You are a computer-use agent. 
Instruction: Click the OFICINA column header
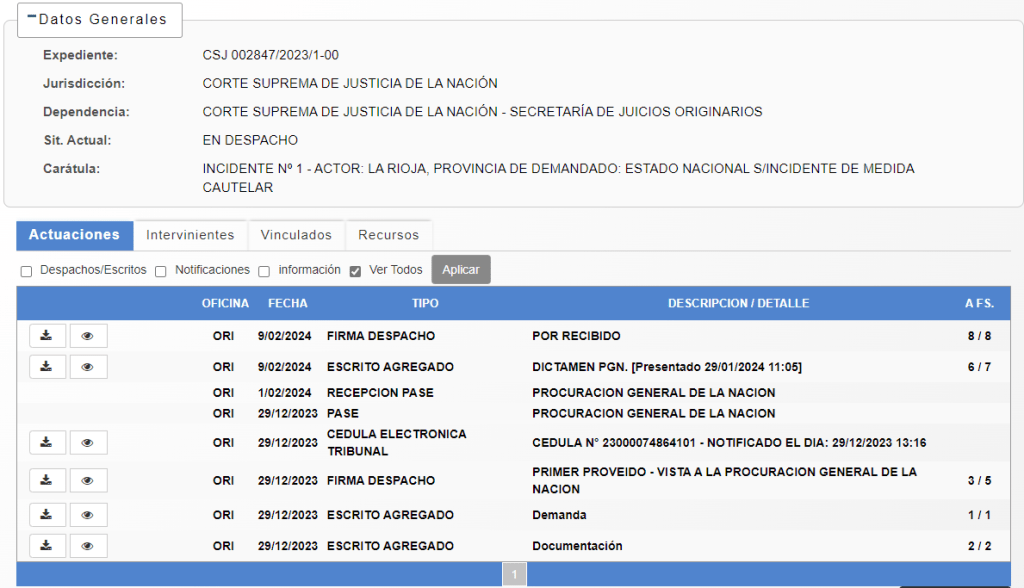225,303
